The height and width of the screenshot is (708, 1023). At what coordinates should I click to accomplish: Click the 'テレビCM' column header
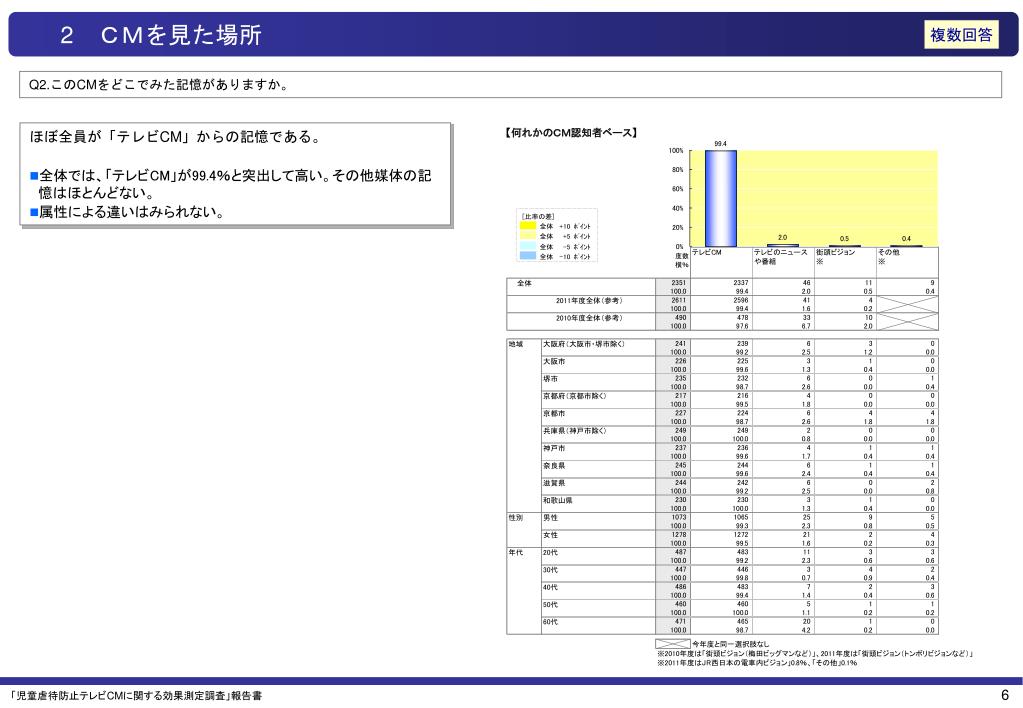pos(707,253)
